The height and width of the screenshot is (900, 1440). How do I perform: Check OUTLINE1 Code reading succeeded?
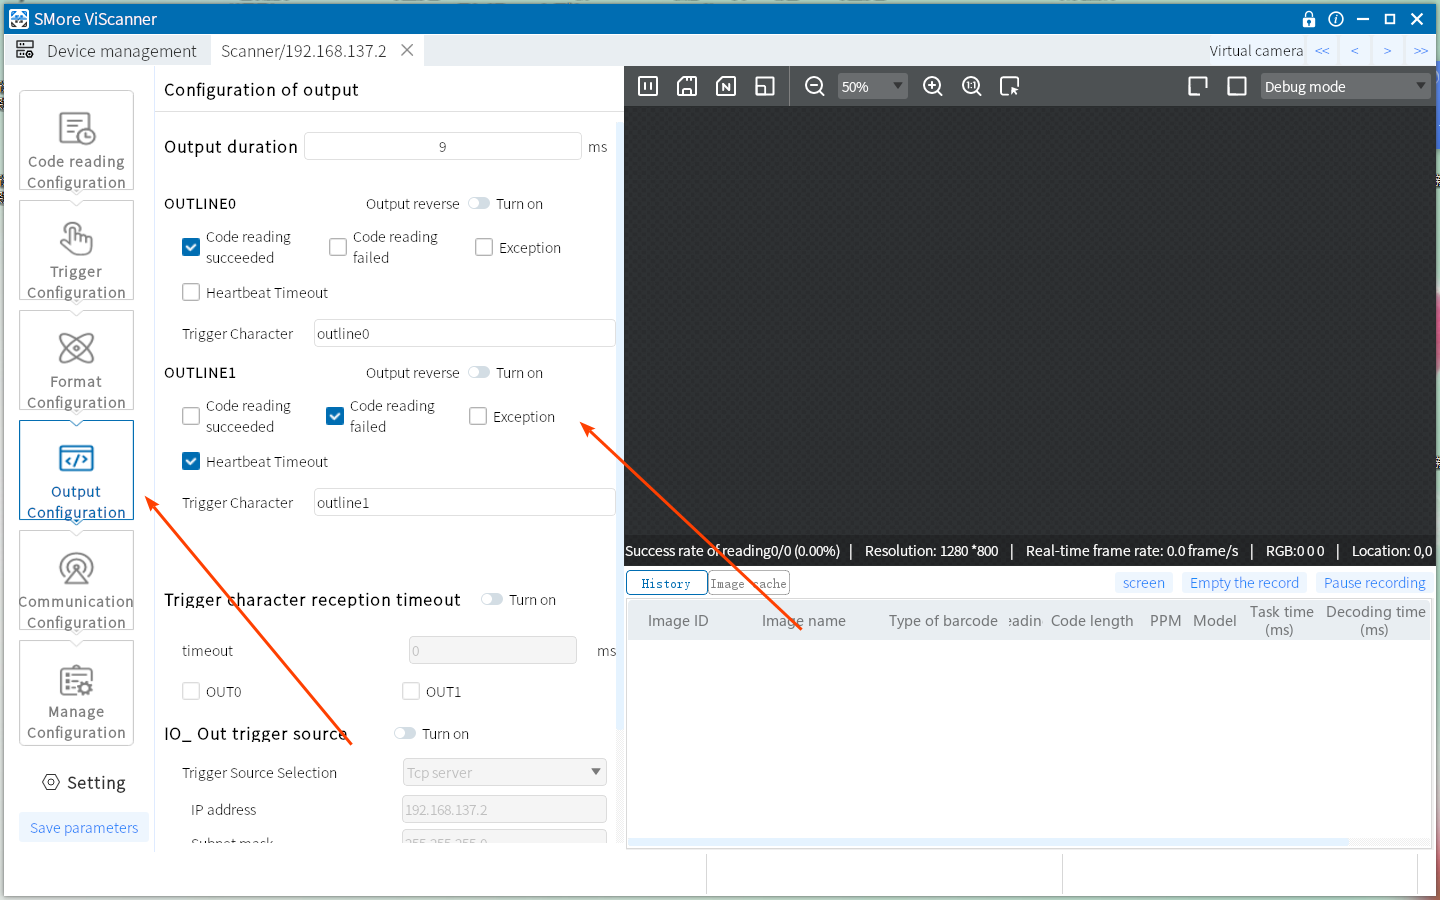click(191, 416)
